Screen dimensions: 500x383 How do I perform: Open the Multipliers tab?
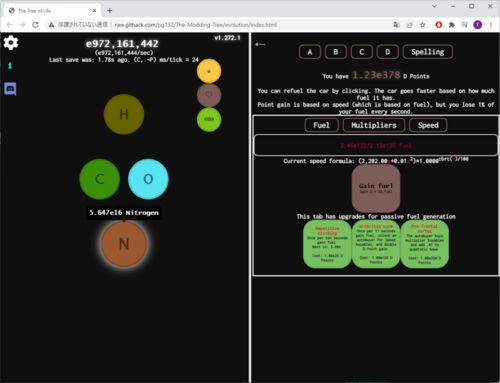pyautogui.click(x=374, y=125)
